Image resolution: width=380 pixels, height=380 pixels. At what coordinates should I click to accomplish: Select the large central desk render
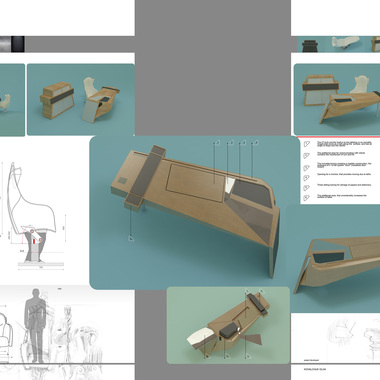(195, 212)
